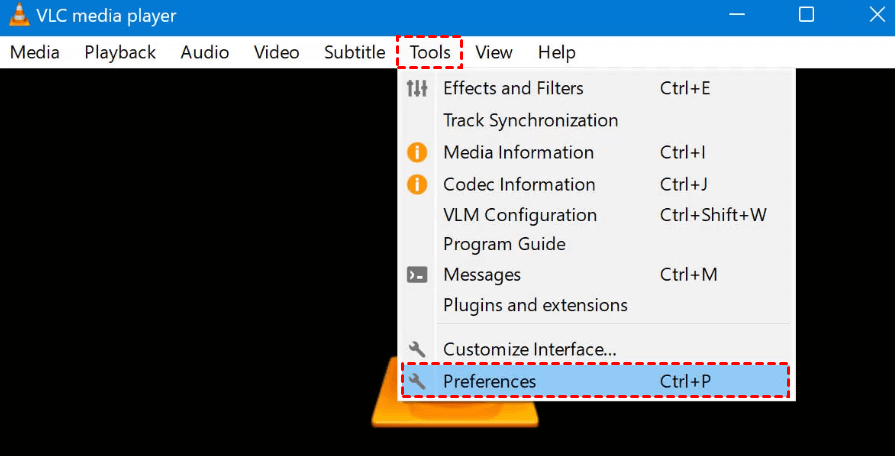
Task: Open the Audio menu
Action: click(x=205, y=52)
